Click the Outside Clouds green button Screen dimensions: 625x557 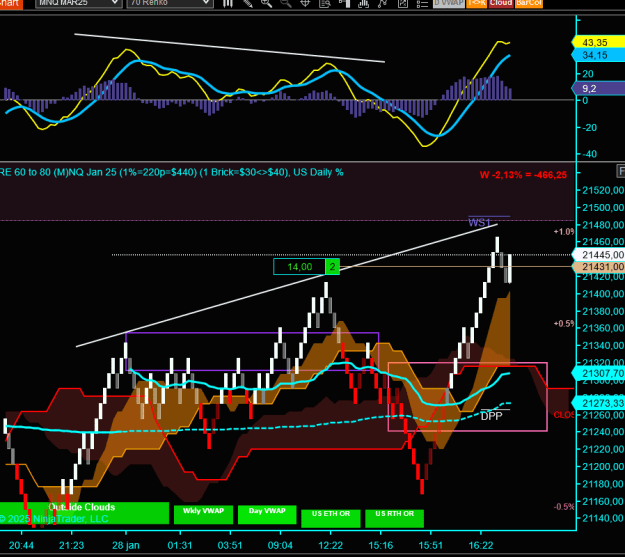pos(84,513)
